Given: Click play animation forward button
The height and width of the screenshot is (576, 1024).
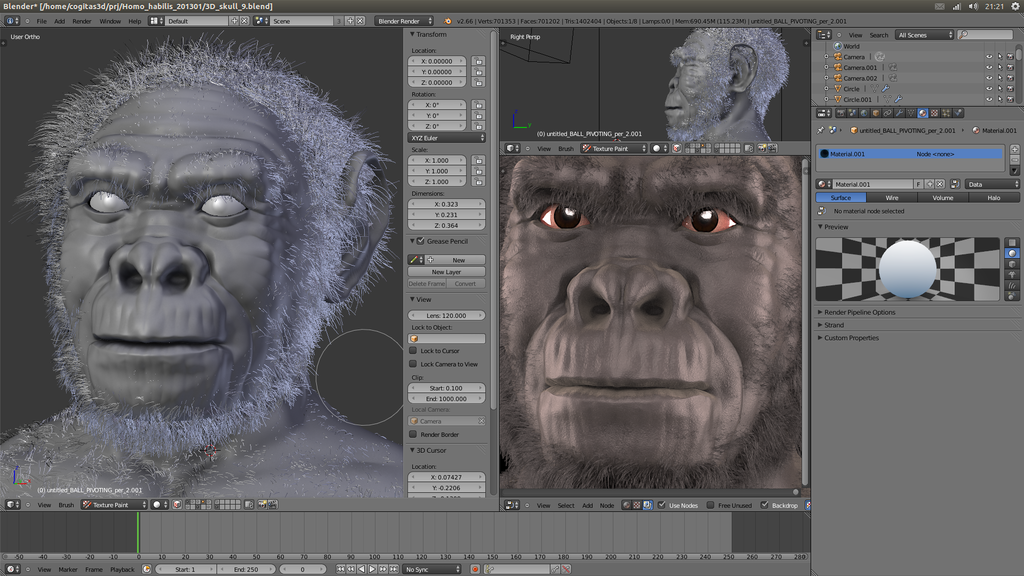Looking at the screenshot, I should pos(372,569).
